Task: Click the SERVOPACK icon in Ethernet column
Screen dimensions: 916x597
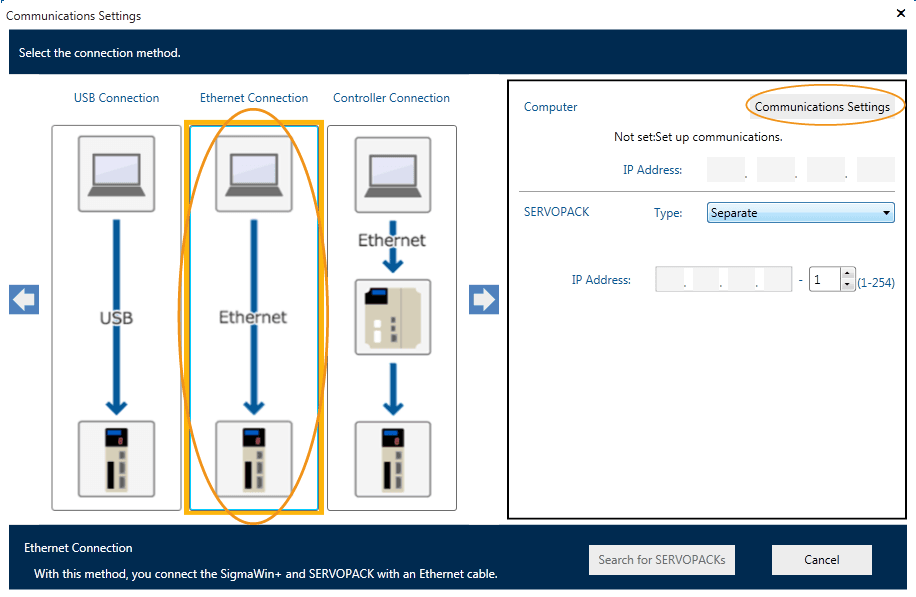Action: click(254, 459)
